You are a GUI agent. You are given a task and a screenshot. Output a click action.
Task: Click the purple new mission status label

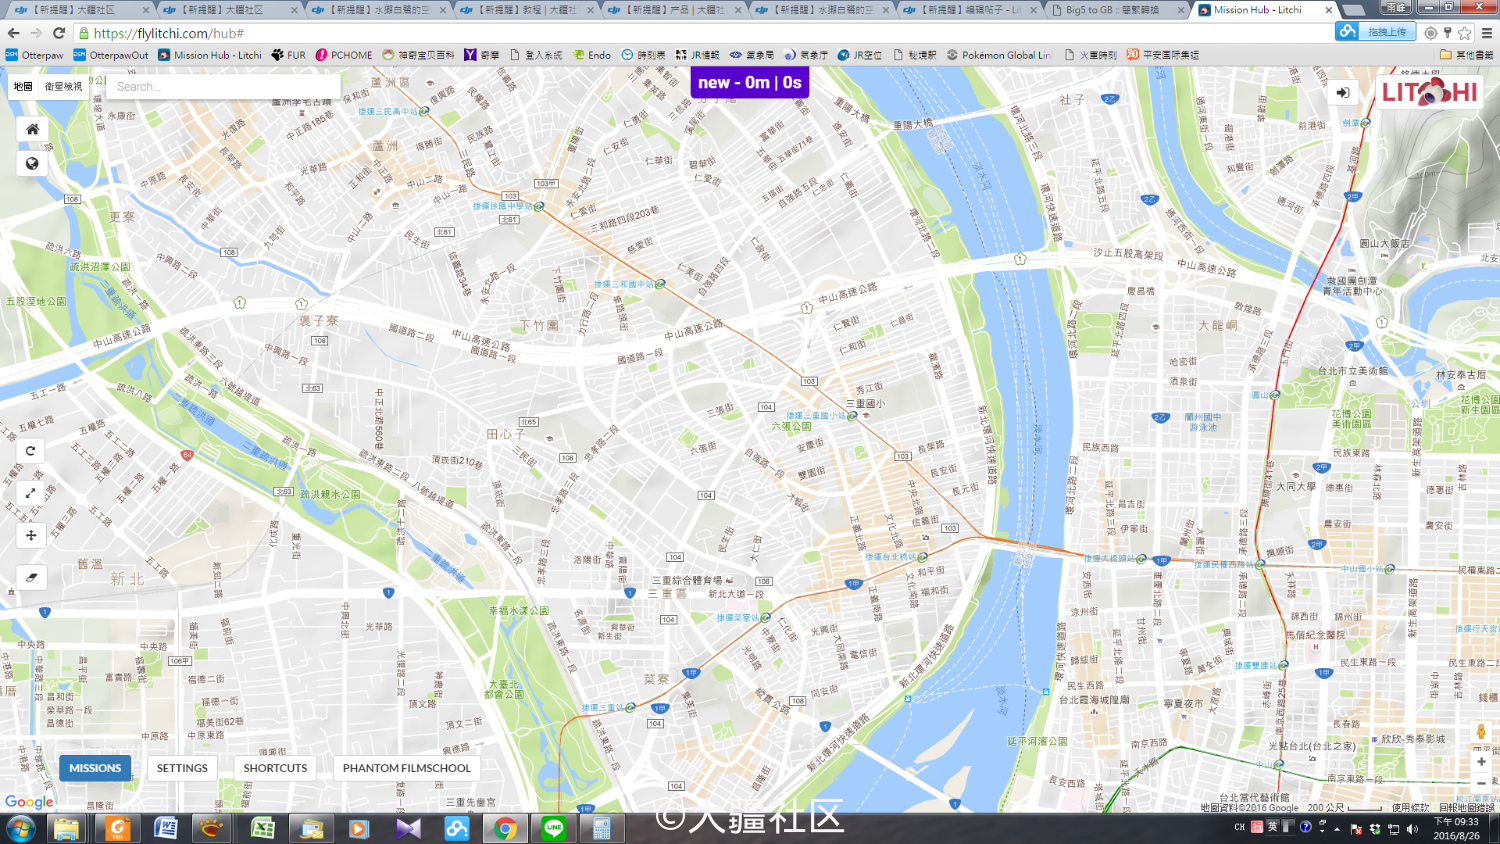coord(749,83)
